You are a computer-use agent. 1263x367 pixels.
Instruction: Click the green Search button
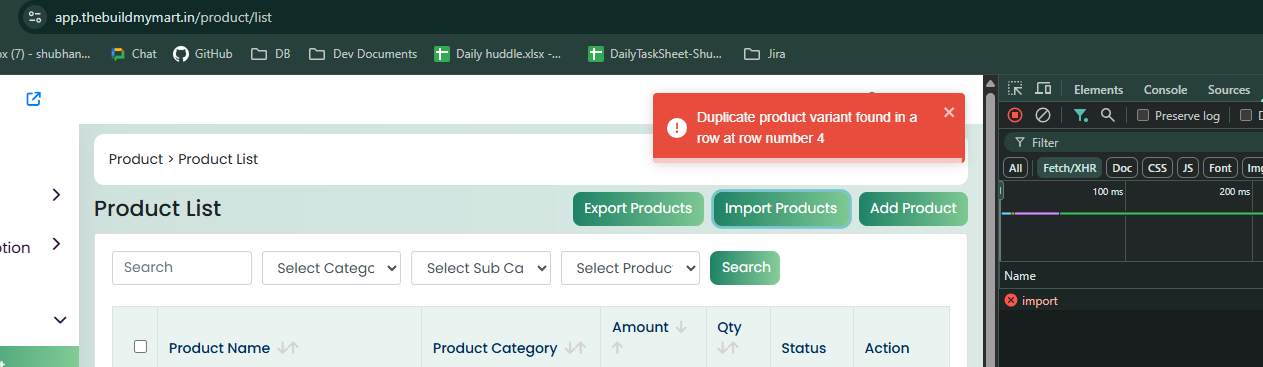745,268
